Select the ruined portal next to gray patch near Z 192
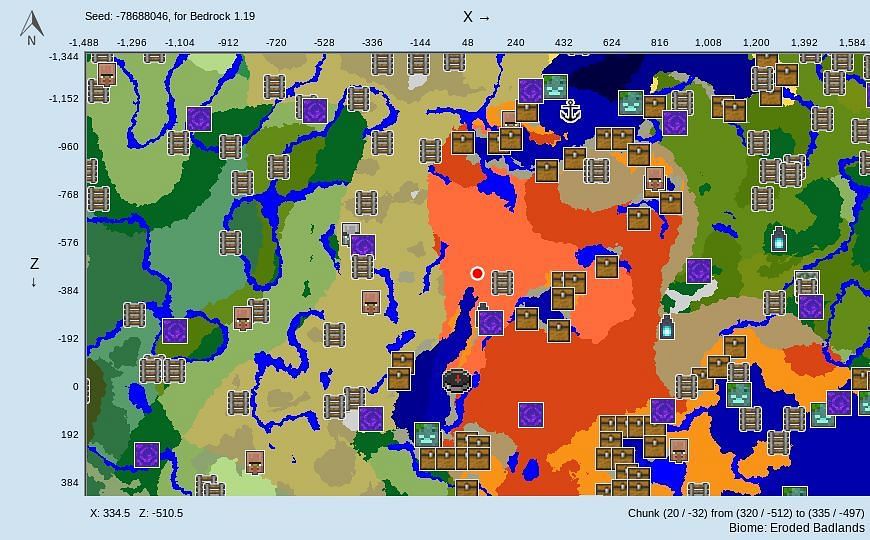 [x=371, y=419]
